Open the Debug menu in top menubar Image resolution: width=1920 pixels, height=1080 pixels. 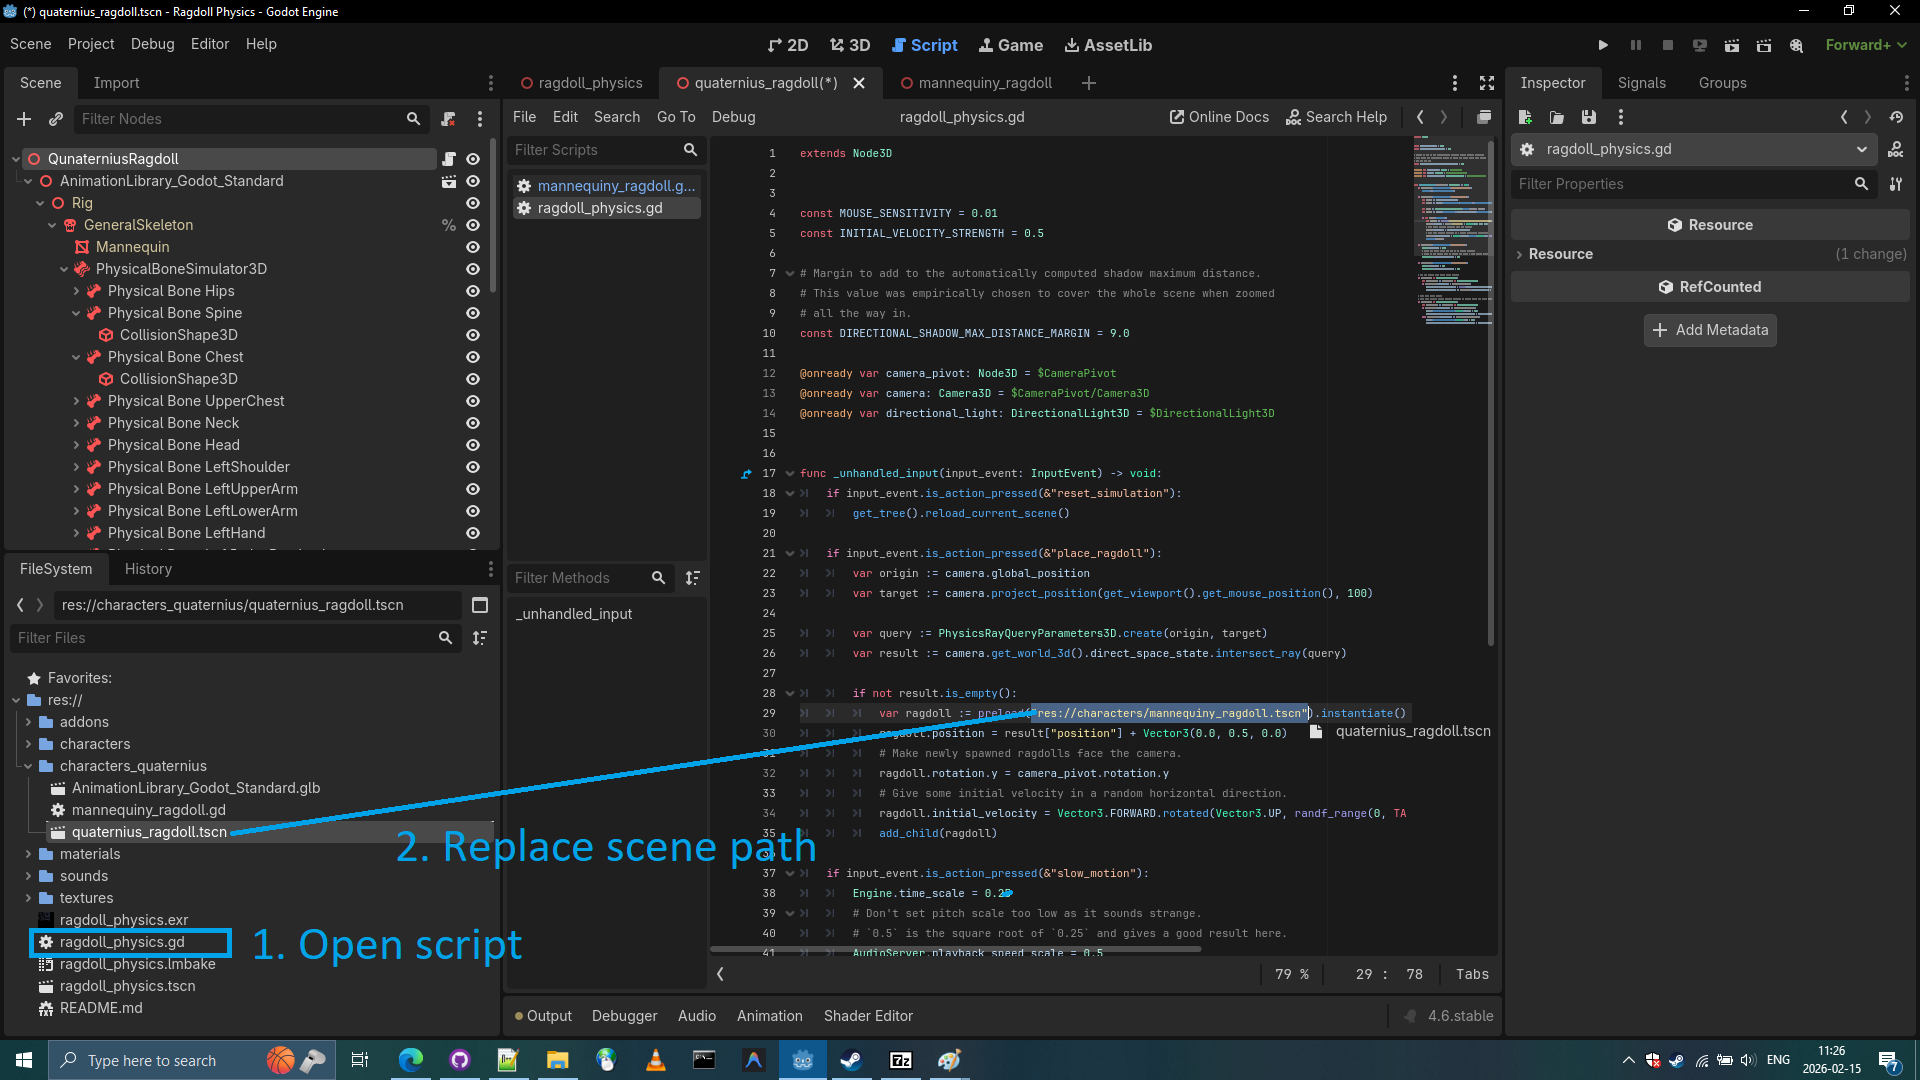152,44
